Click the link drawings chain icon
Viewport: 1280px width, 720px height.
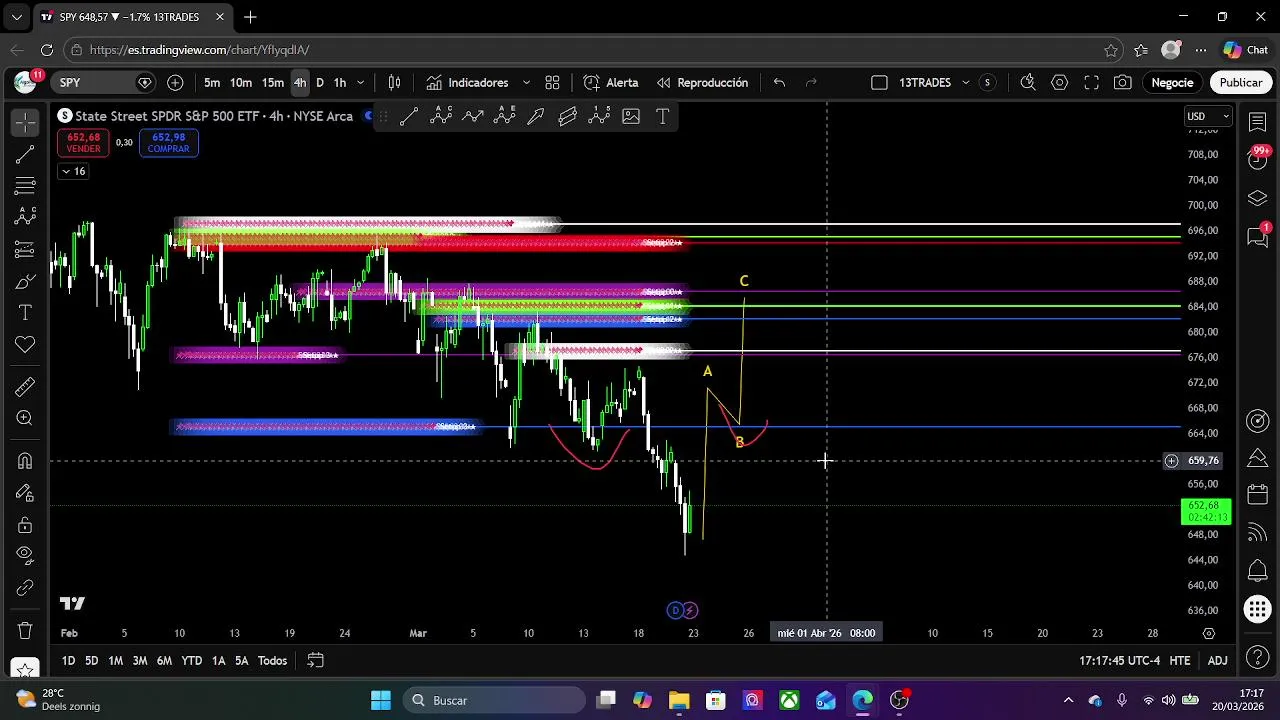[25, 588]
